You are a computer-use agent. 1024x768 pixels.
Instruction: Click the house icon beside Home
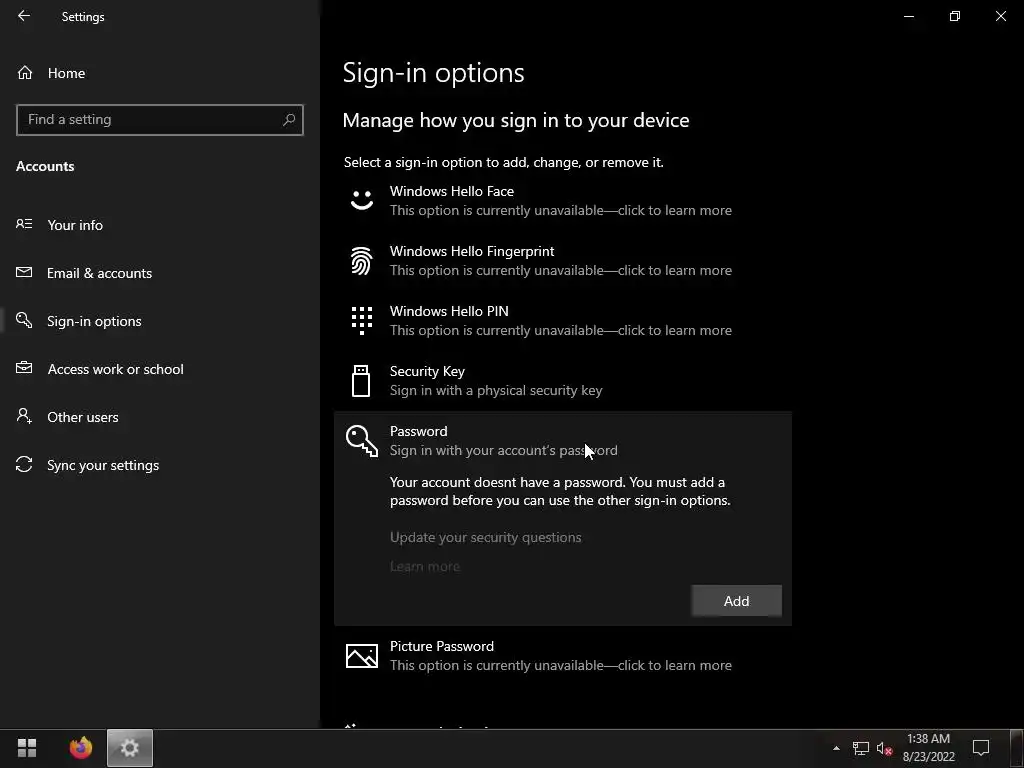pos(25,72)
